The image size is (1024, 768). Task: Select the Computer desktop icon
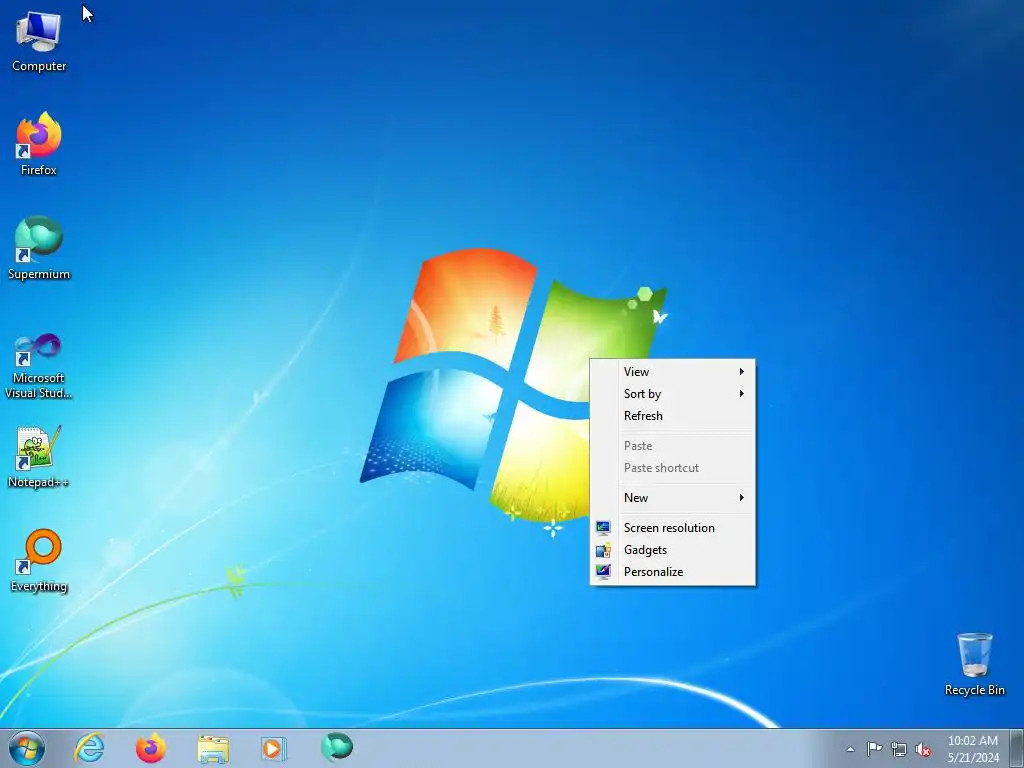click(x=39, y=41)
